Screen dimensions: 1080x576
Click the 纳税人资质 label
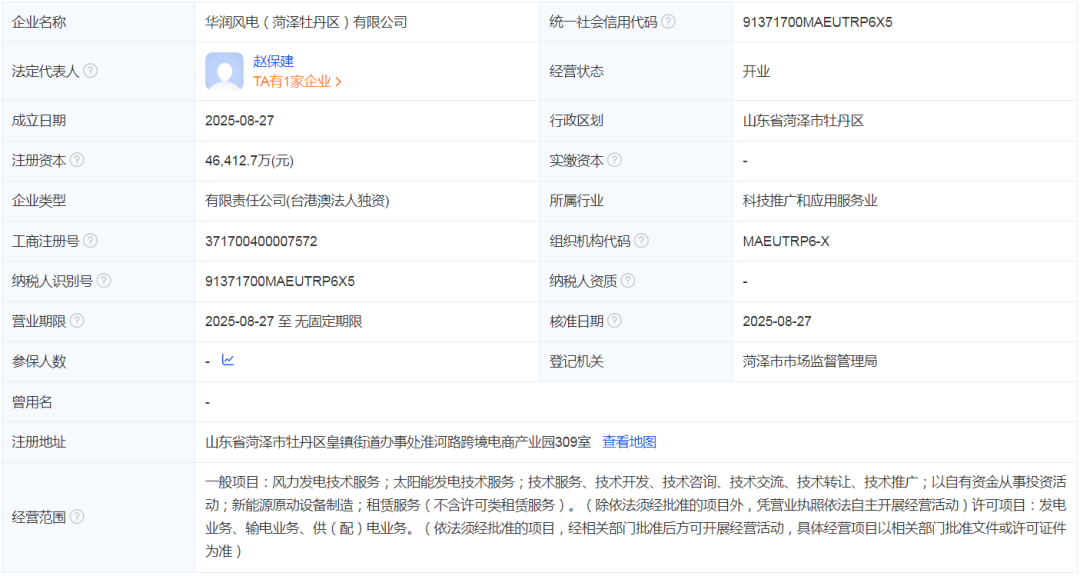pyautogui.click(x=583, y=281)
